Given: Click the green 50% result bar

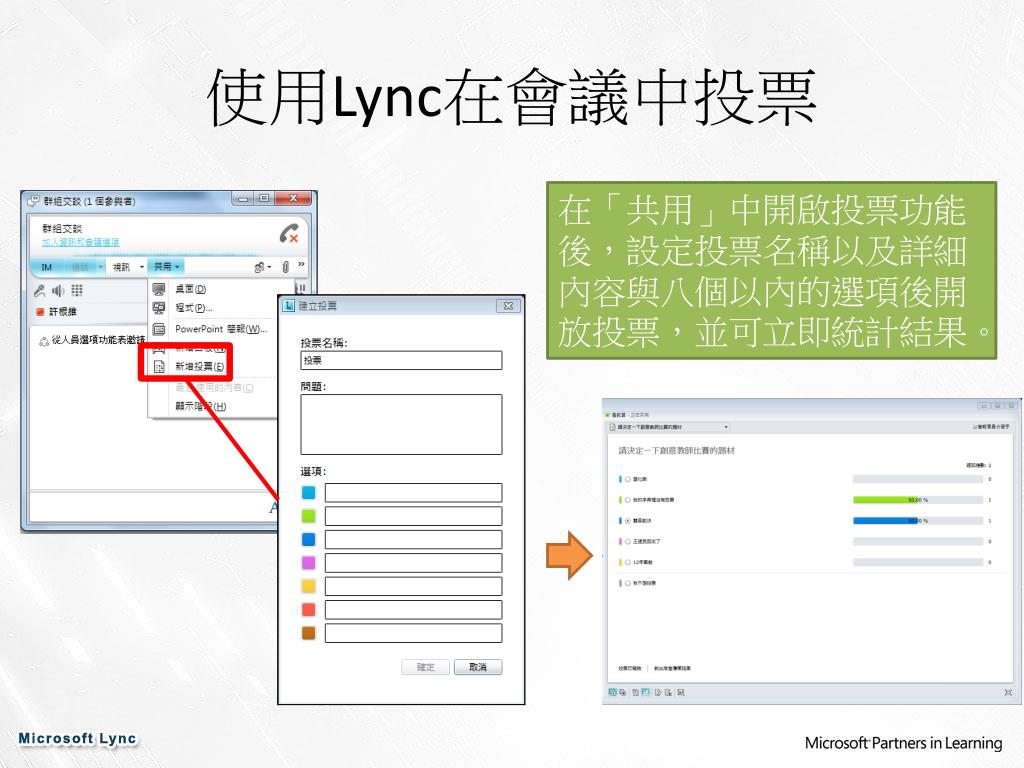Looking at the screenshot, I should [886, 500].
